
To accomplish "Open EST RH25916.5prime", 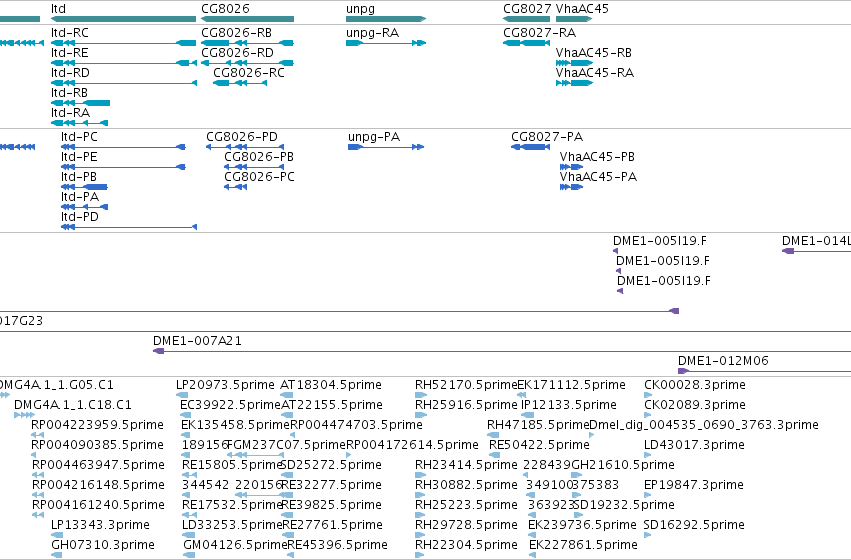I will click(x=466, y=405).
